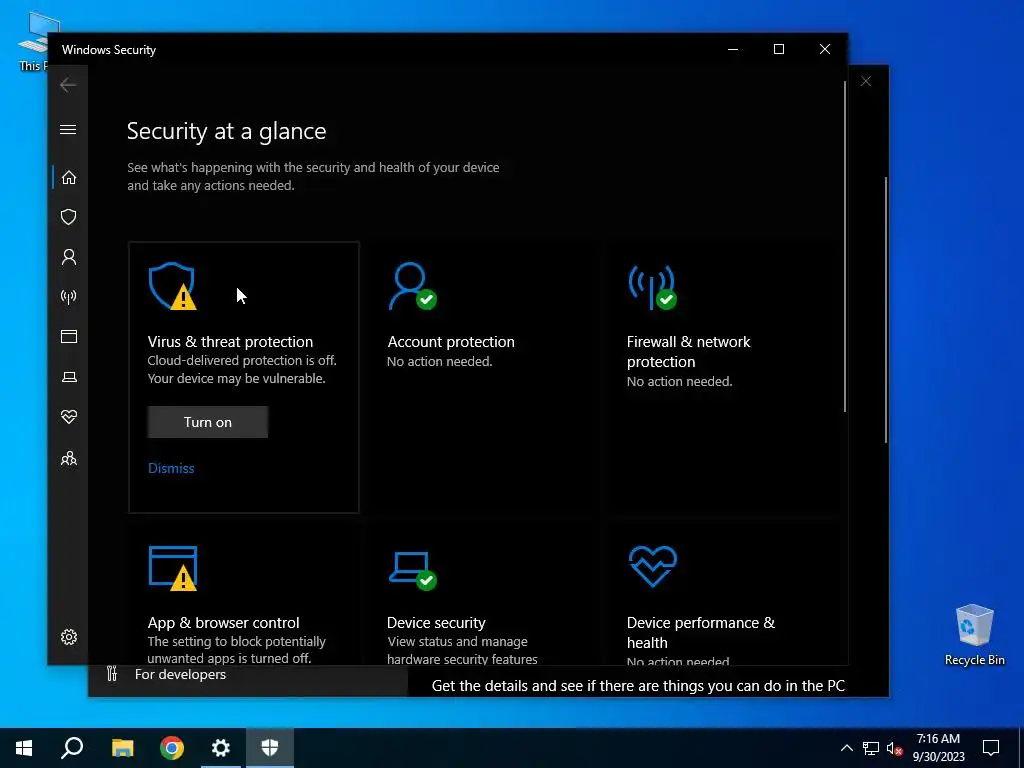Image resolution: width=1024 pixels, height=768 pixels.
Task: Select For developers in Settings window behind
Action: [180, 675]
